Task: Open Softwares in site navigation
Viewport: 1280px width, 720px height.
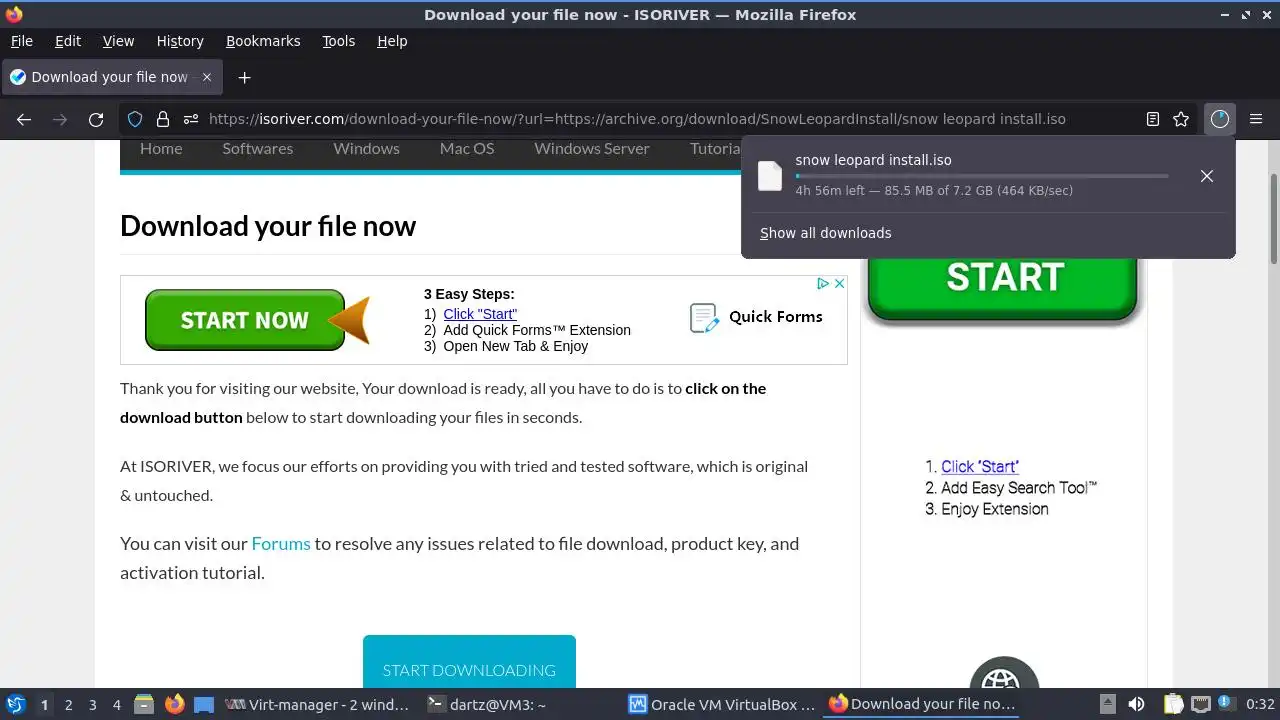Action: [x=258, y=148]
